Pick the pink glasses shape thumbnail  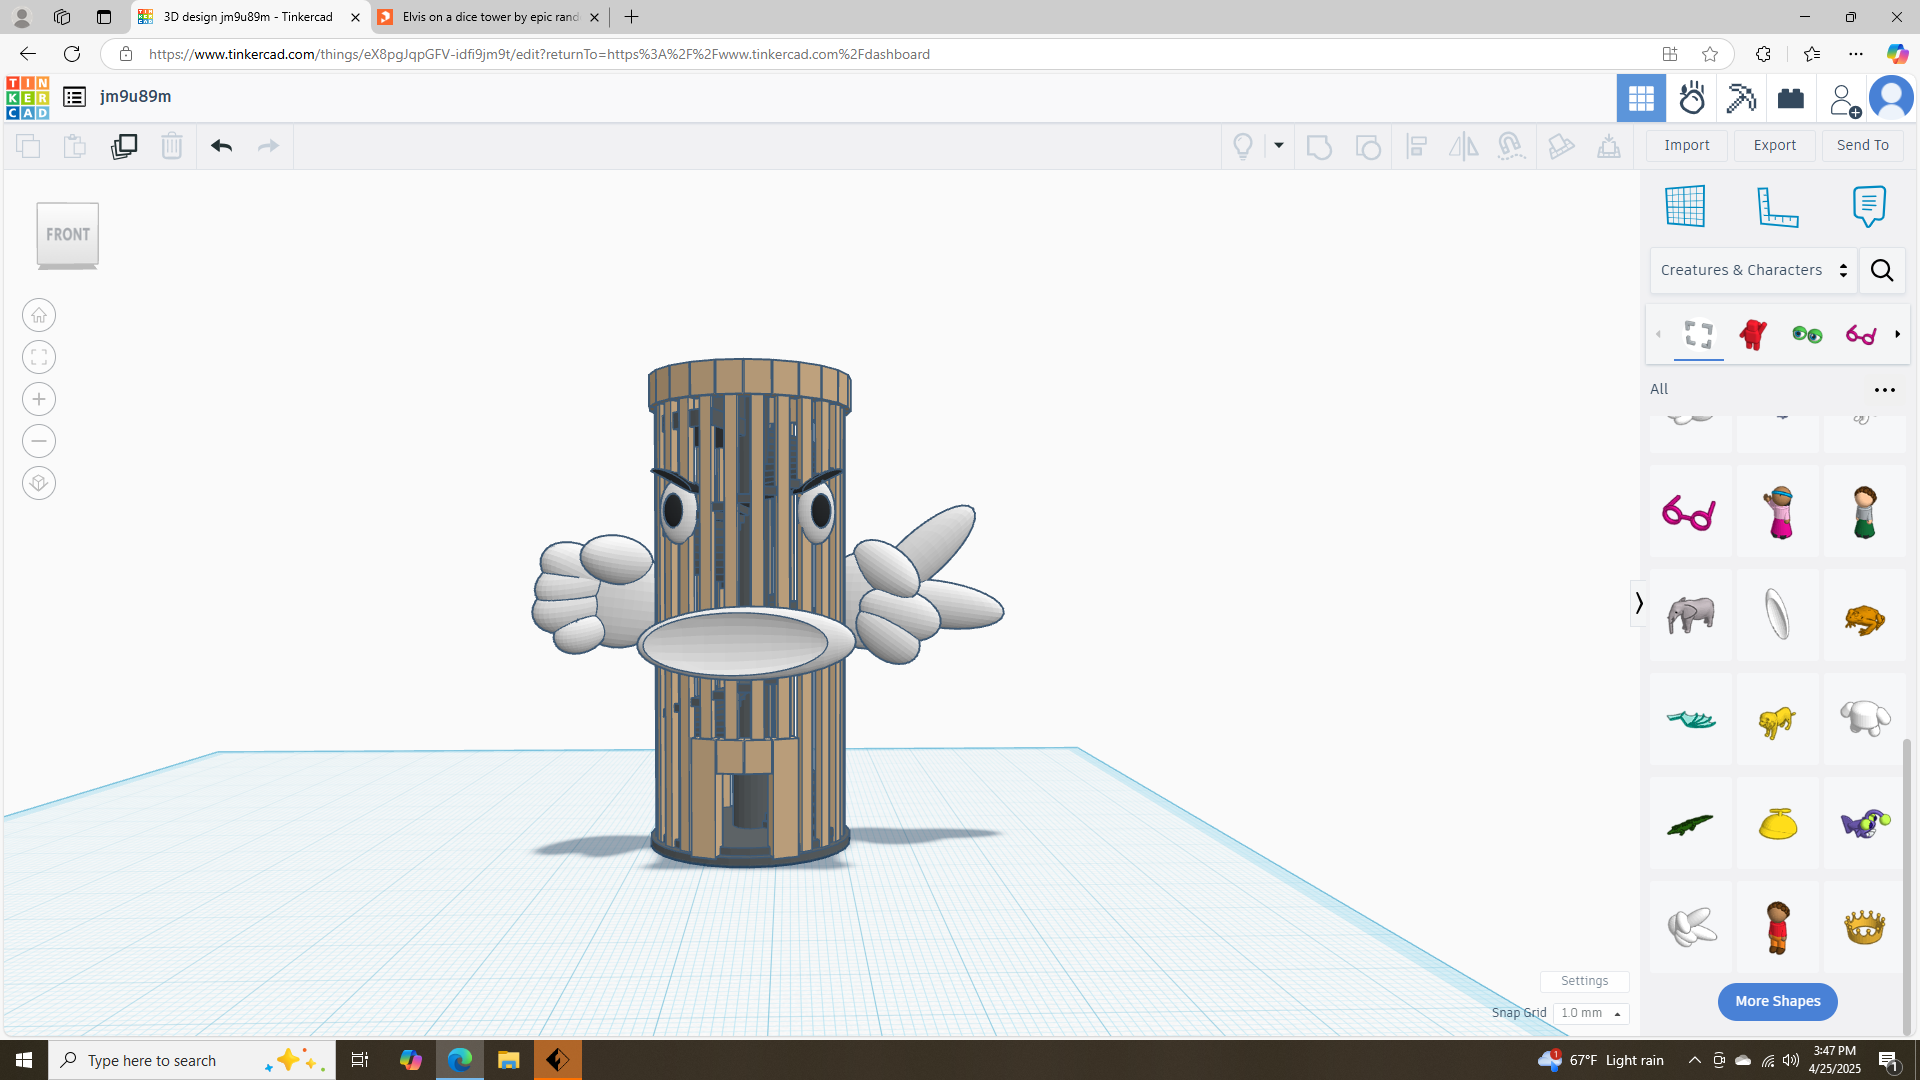(x=1690, y=512)
